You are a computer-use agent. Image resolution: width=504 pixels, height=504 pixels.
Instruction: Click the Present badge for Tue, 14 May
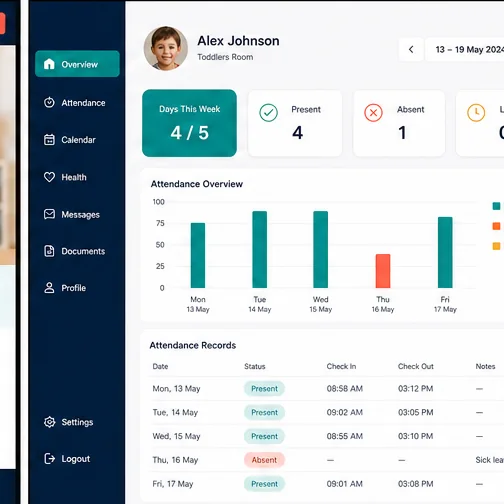(x=264, y=412)
